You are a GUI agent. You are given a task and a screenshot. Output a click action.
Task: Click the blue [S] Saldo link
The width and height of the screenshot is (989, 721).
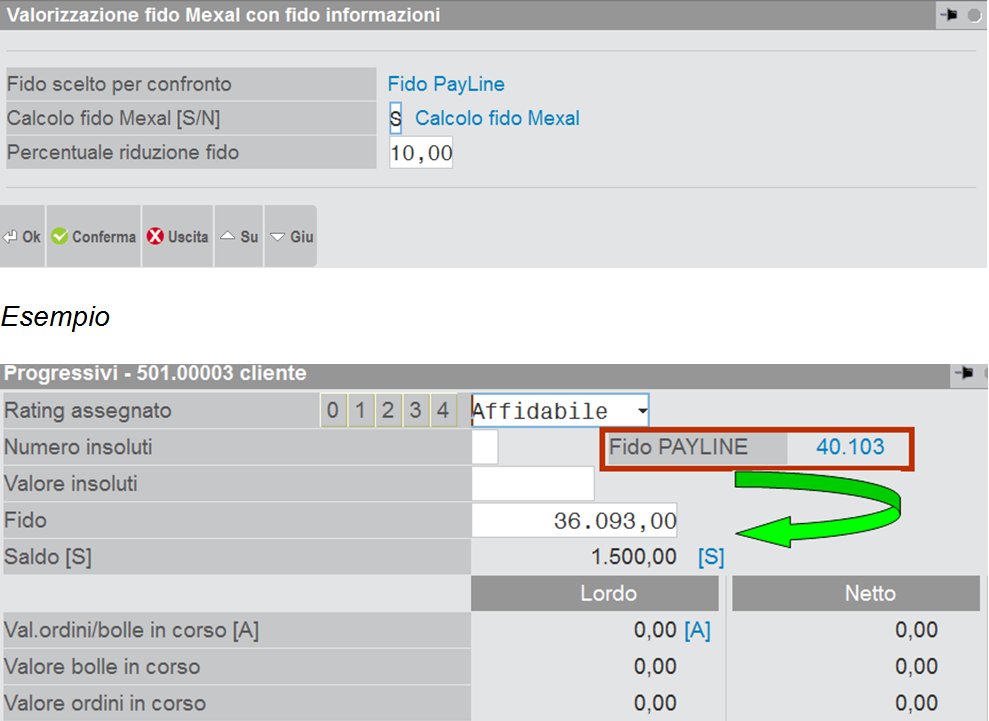pos(711,557)
